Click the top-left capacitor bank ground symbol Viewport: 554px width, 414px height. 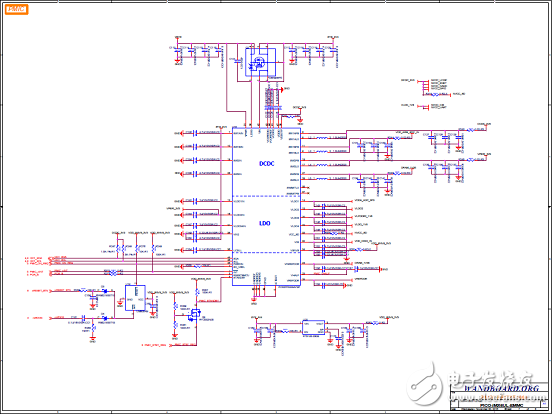[x=177, y=61]
